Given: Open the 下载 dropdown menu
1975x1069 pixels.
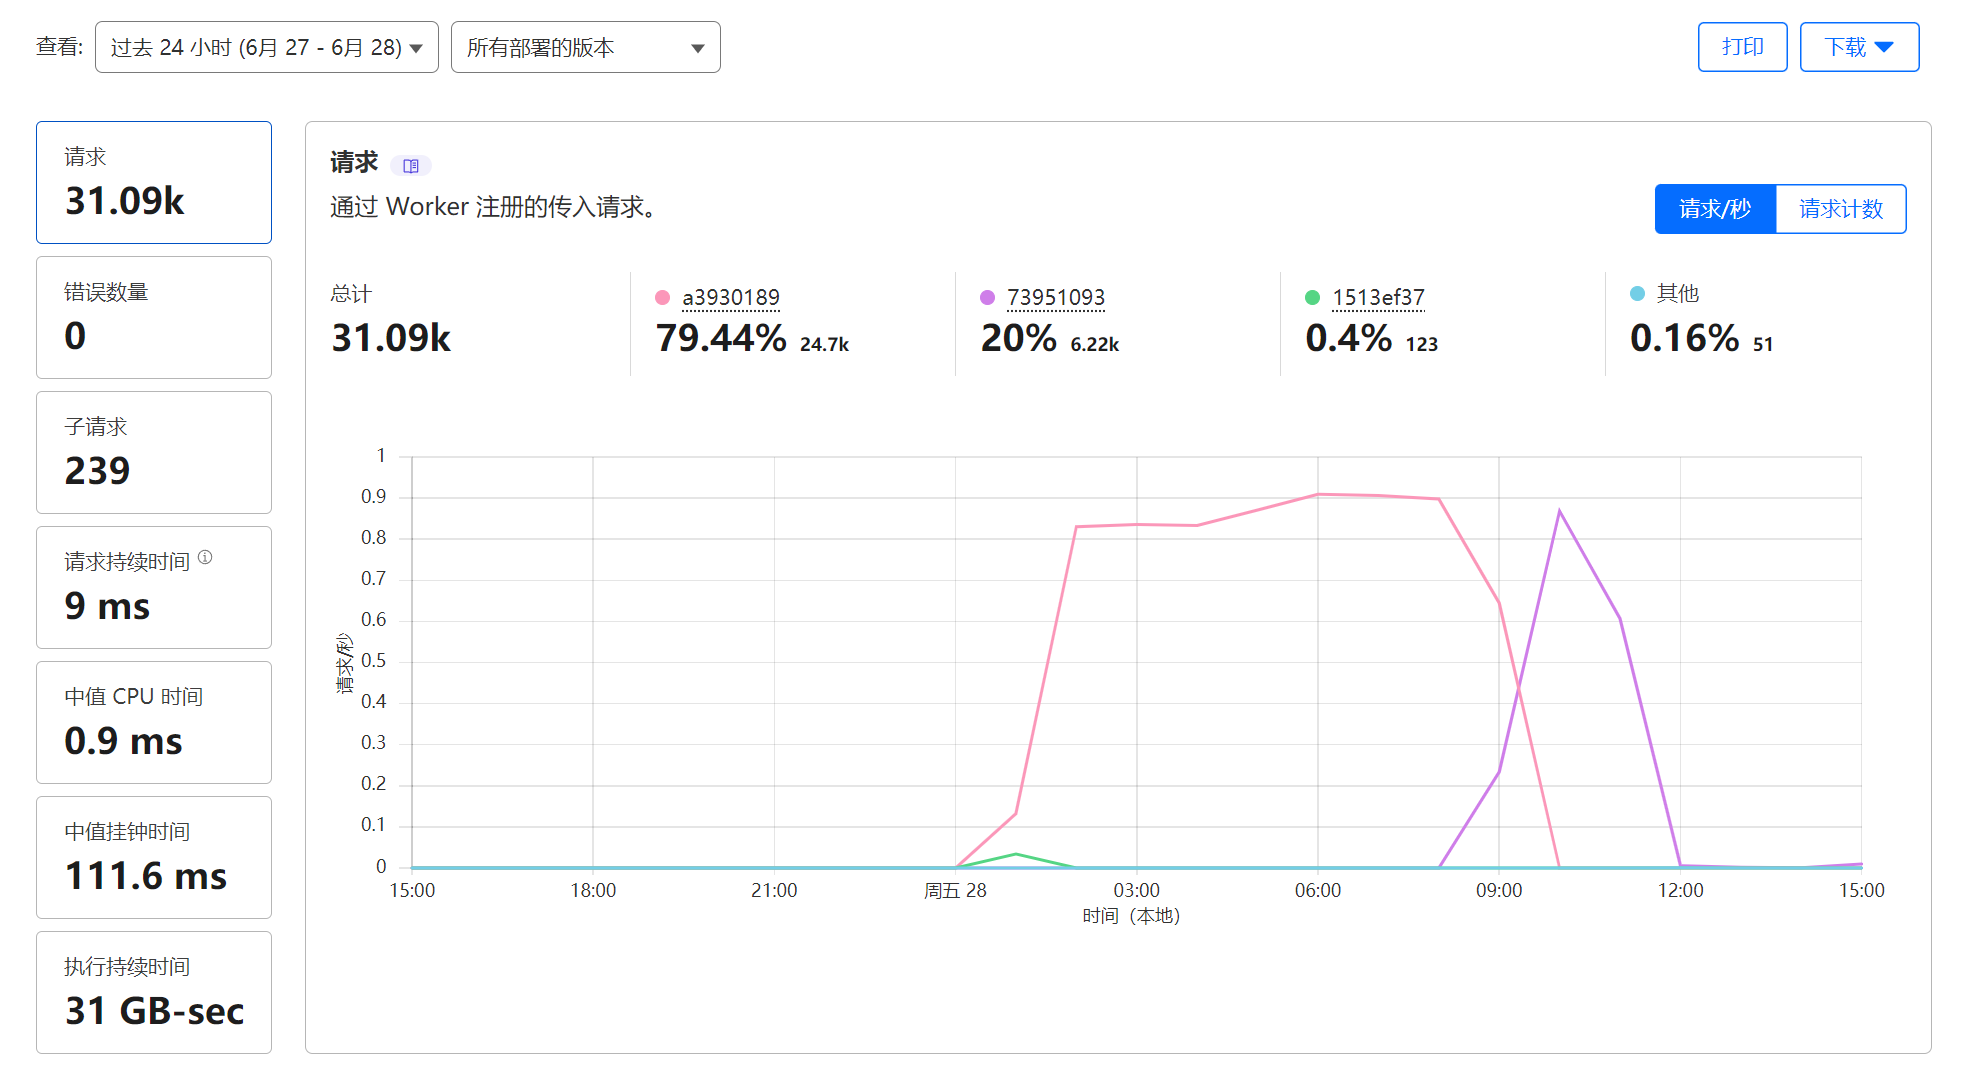Looking at the screenshot, I should click(x=1859, y=47).
